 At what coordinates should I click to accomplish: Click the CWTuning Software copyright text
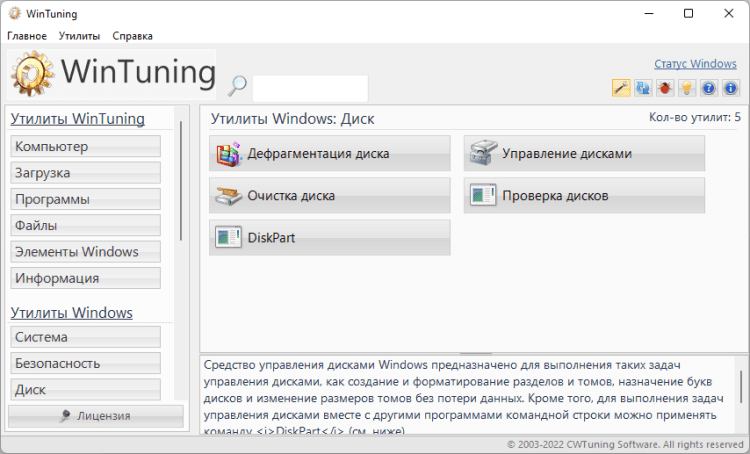pos(625,444)
